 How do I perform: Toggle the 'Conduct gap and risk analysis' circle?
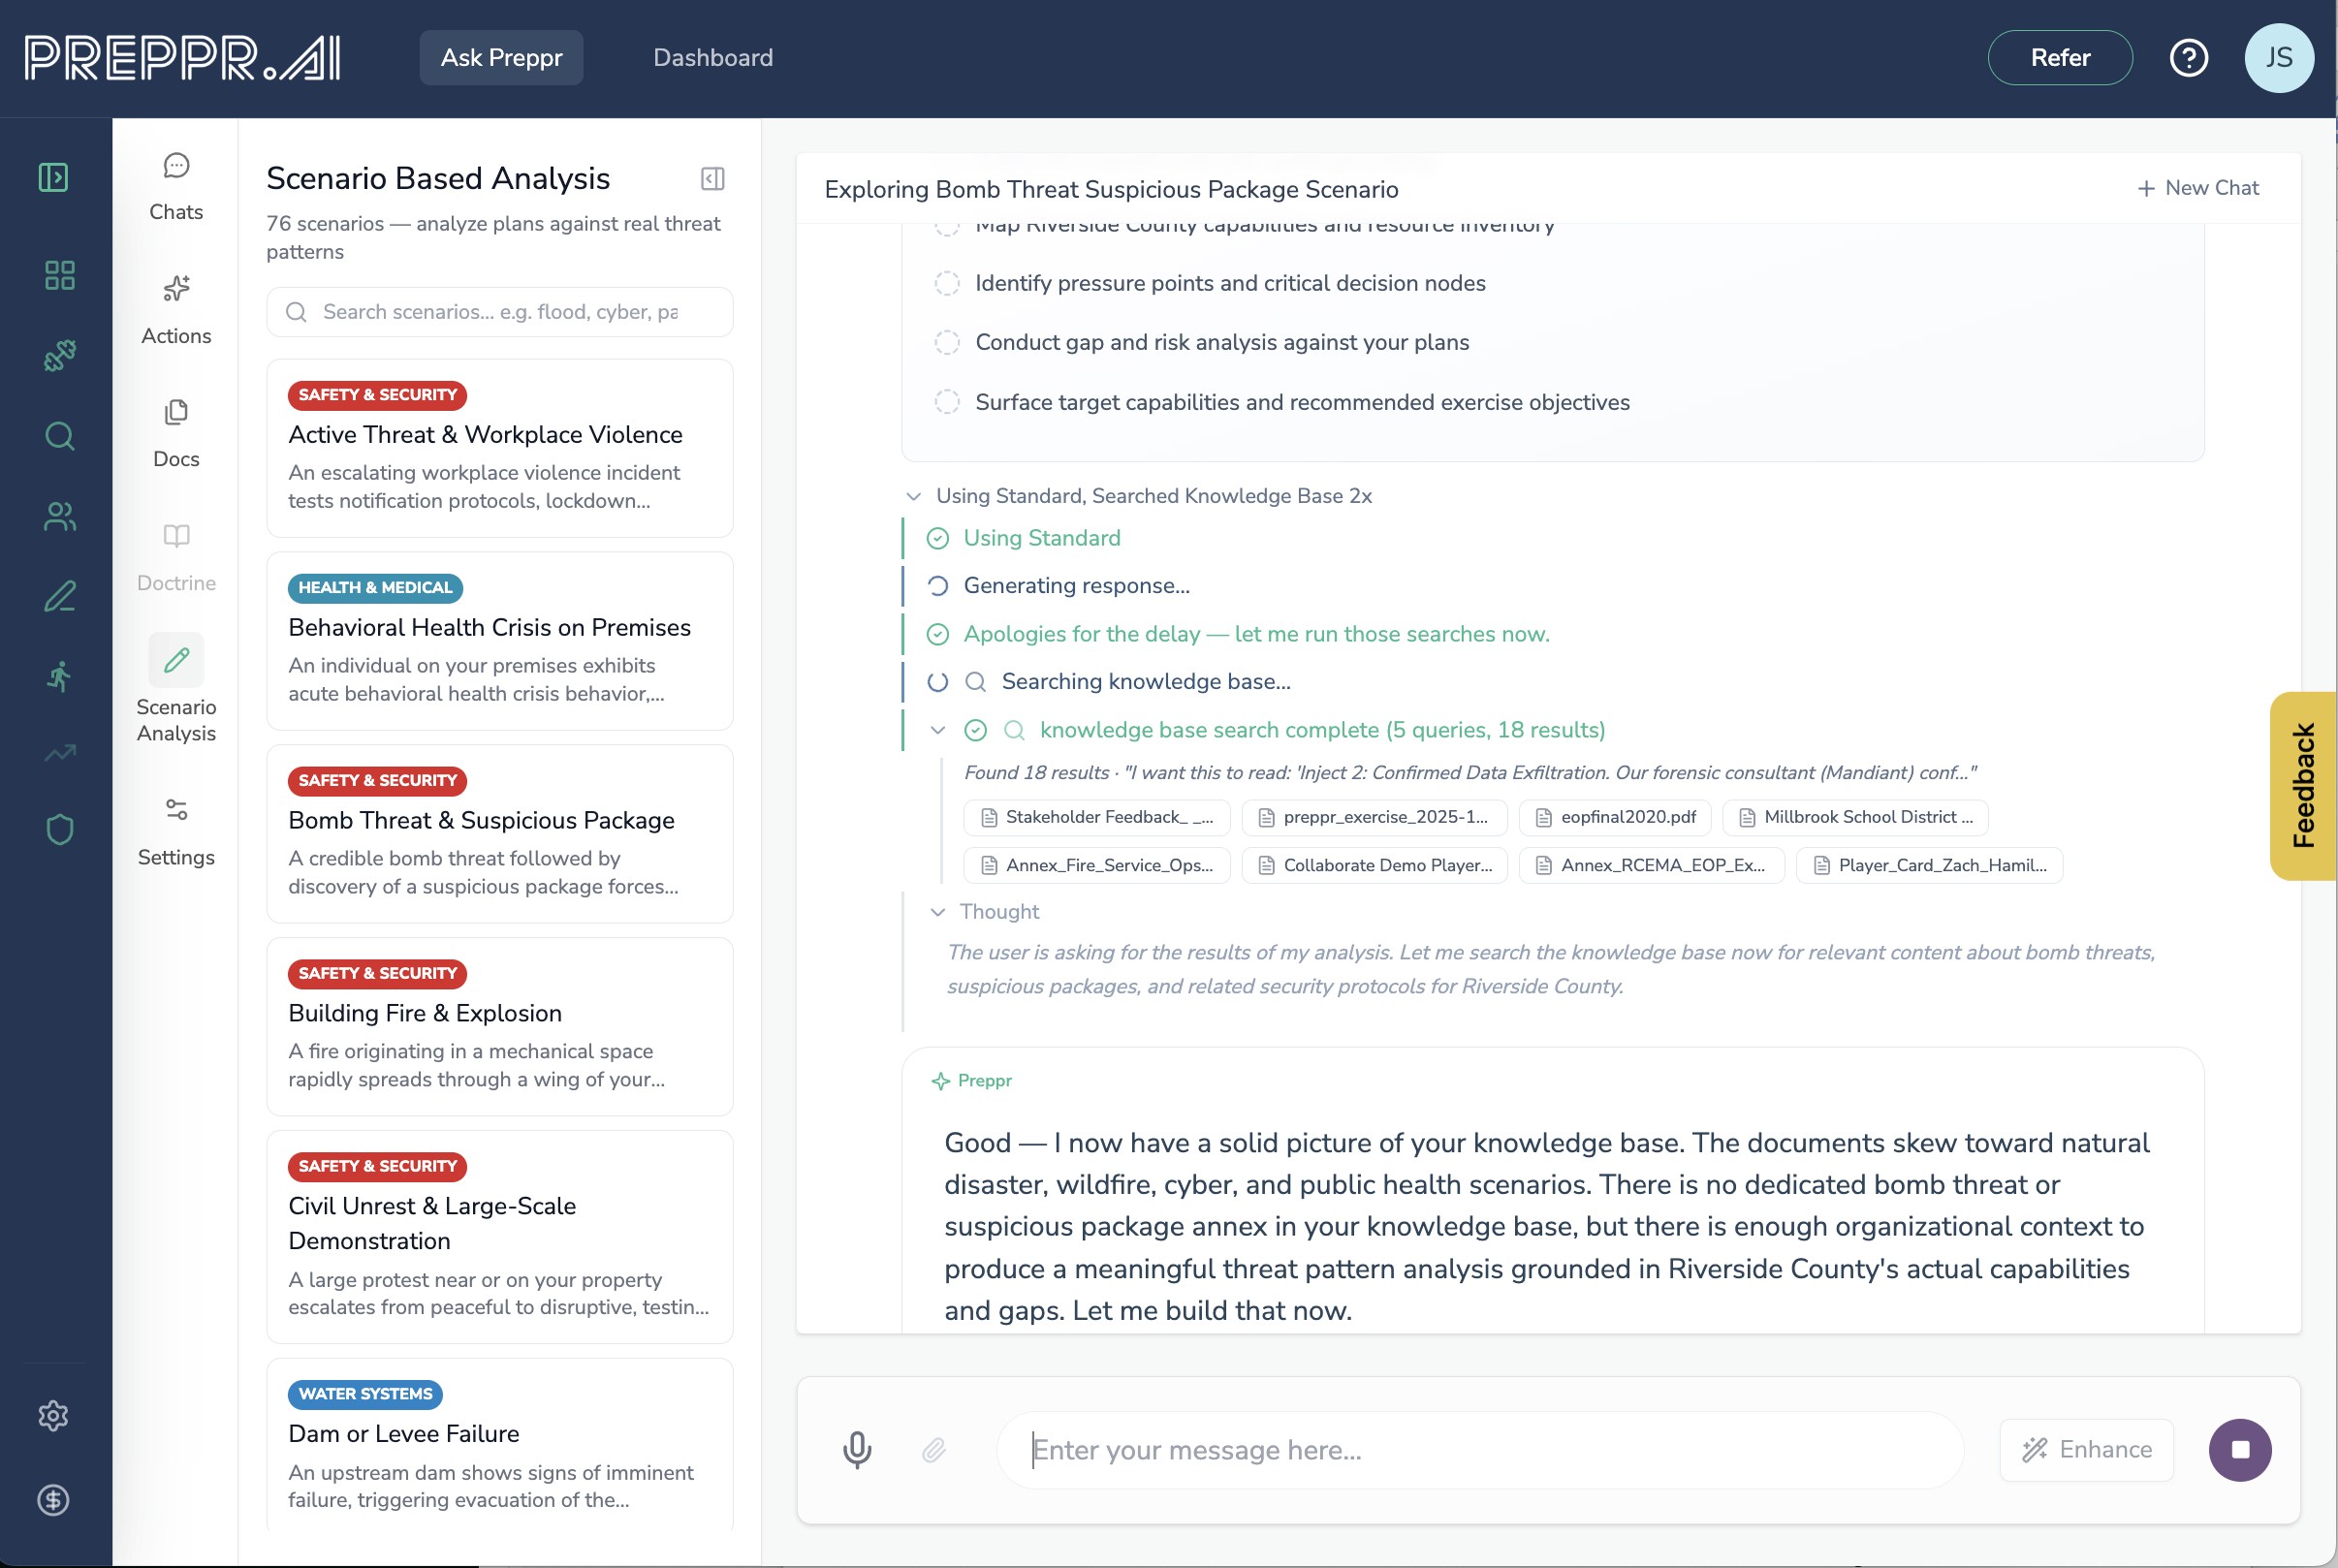coord(946,343)
